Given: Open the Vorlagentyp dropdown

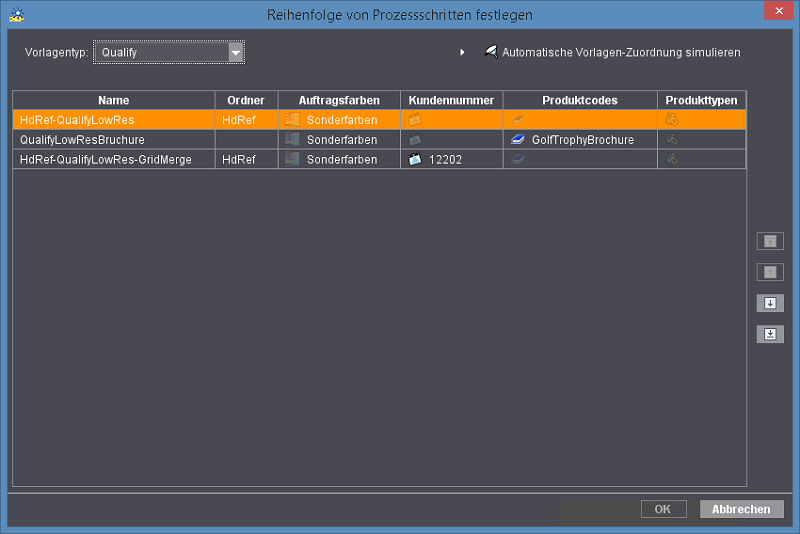Looking at the screenshot, I should tap(235, 52).
